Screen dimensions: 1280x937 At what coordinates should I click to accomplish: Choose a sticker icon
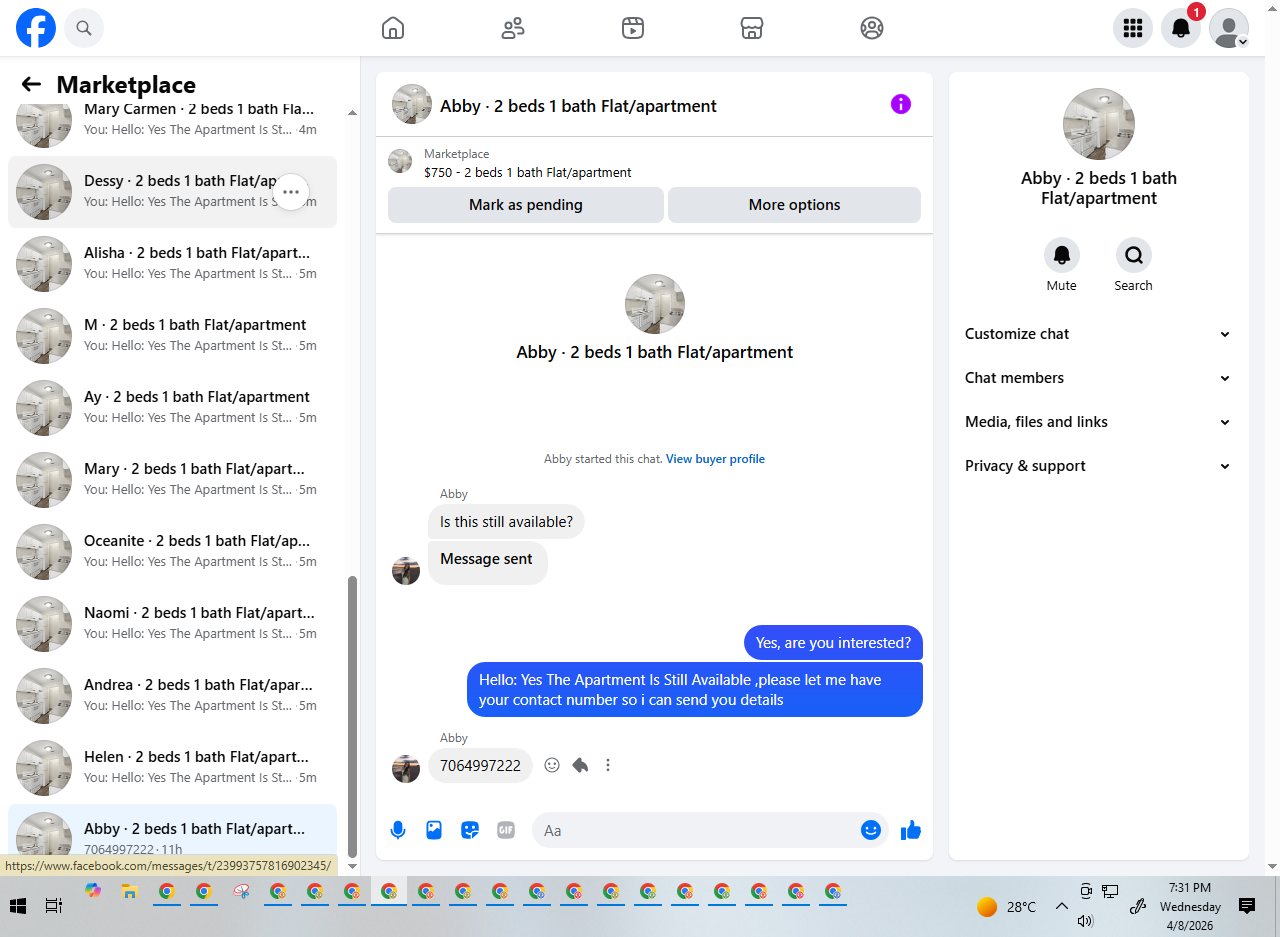(x=470, y=830)
